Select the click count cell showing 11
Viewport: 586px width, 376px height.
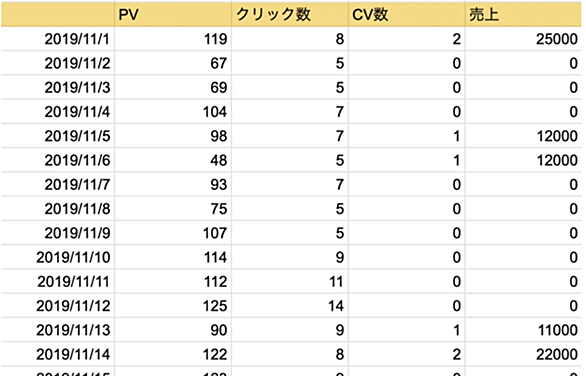[x=290, y=282]
